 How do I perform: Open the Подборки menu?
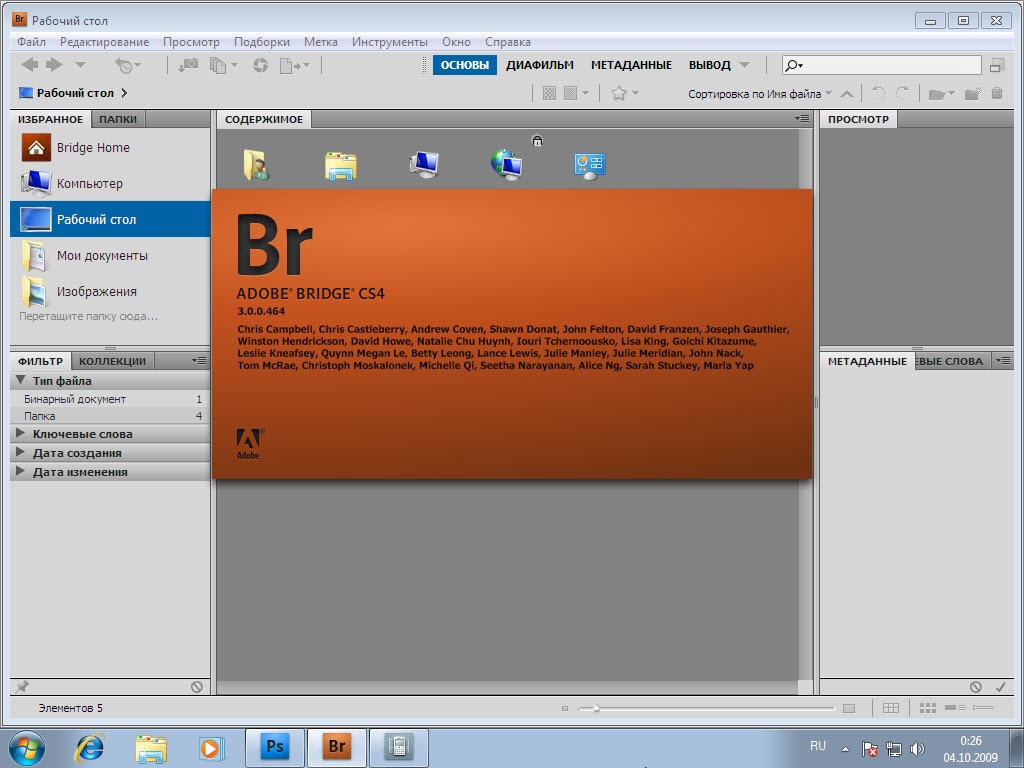[262, 42]
